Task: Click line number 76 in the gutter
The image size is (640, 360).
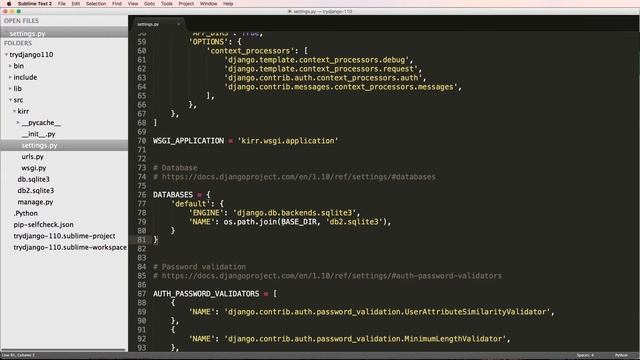Action: pyautogui.click(x=142, y=195)
